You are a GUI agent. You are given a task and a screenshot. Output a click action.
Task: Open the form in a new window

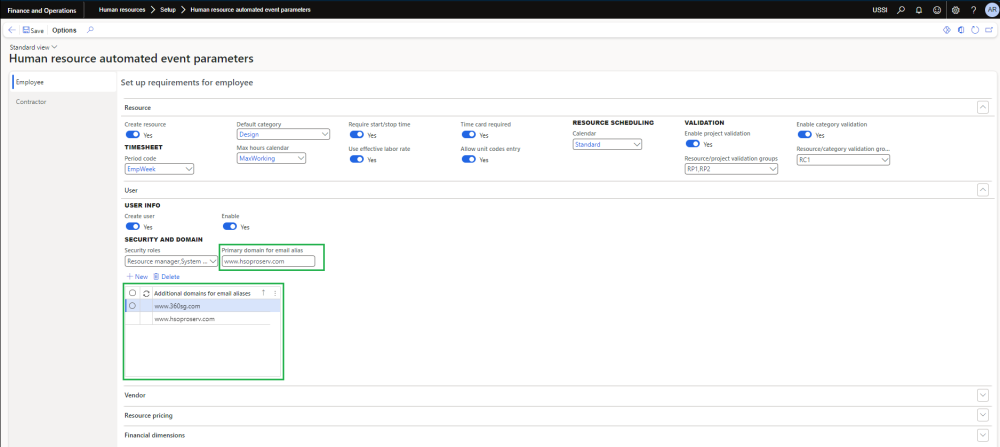(988, 31)
